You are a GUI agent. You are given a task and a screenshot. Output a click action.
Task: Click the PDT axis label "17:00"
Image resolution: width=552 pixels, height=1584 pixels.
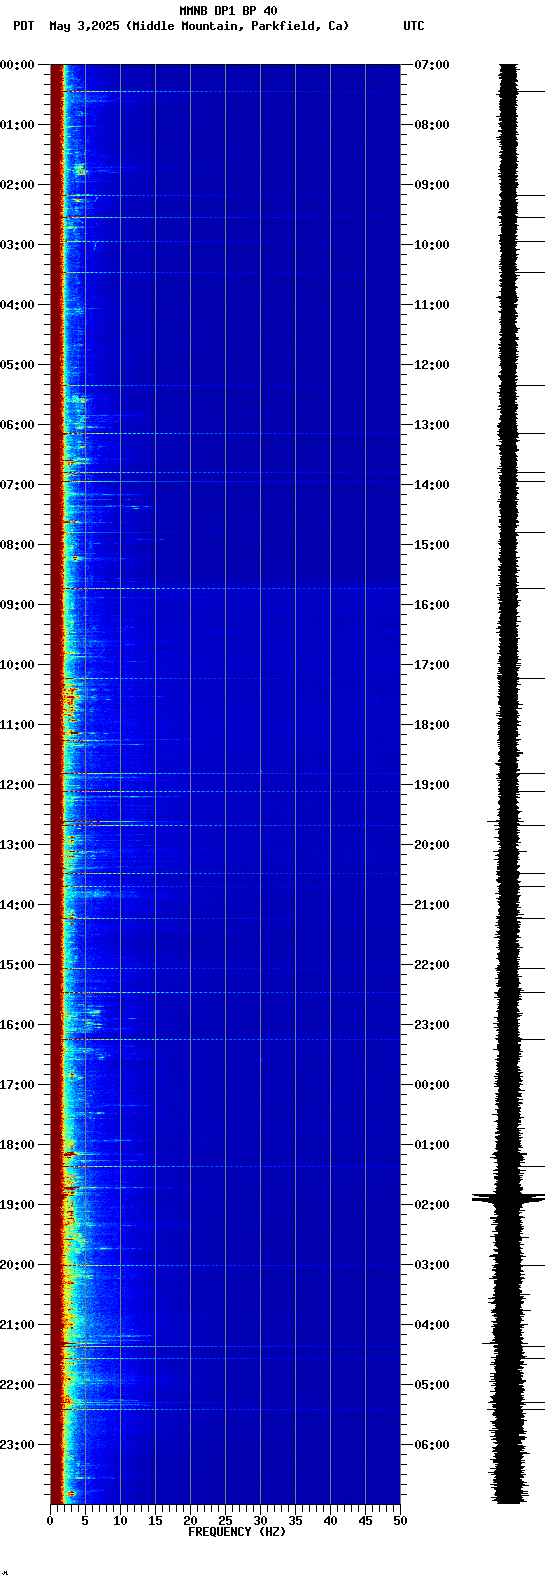click(x=17, y=1085)
